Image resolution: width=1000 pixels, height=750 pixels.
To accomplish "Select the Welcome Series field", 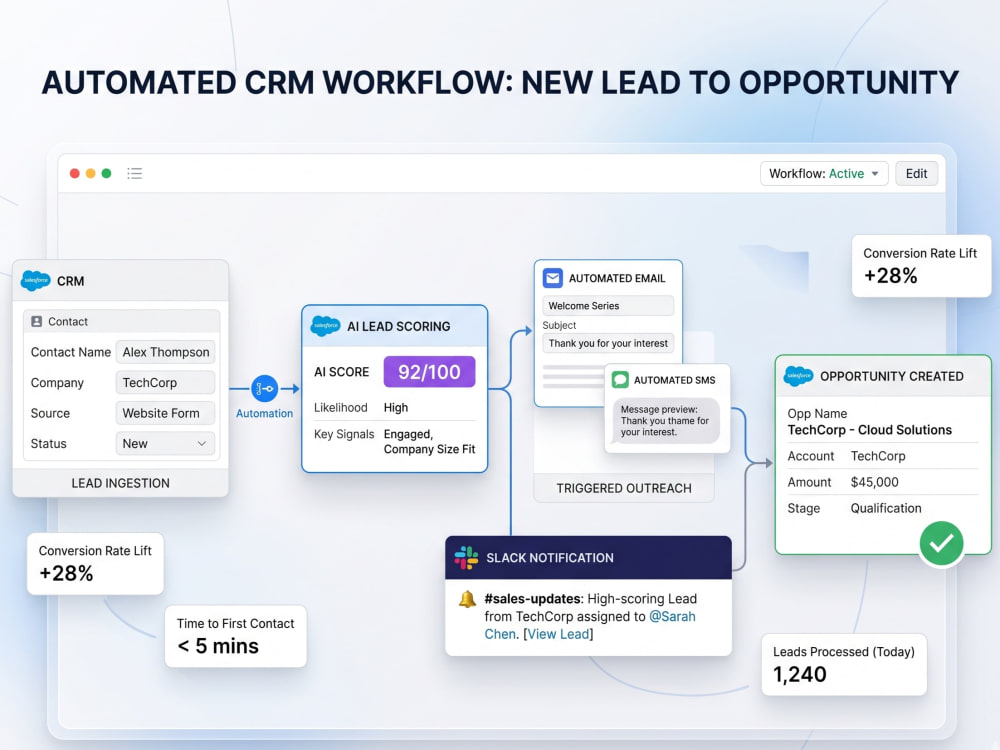I will (x=608, y=305).
